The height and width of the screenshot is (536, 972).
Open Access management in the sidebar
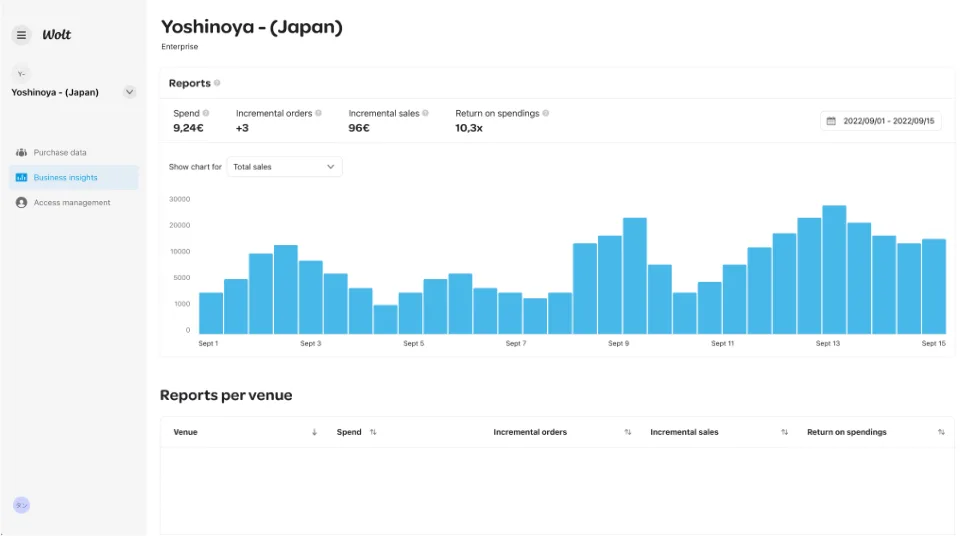point(74,203)
